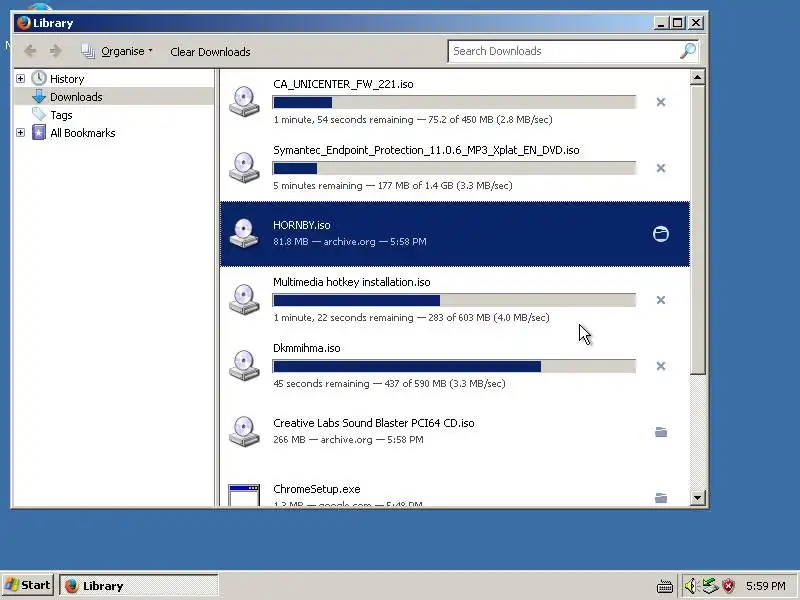Open containing folder for Creative Labs Sound Blaster
Viewport: 800px width, 600px height.
(661, 432)
